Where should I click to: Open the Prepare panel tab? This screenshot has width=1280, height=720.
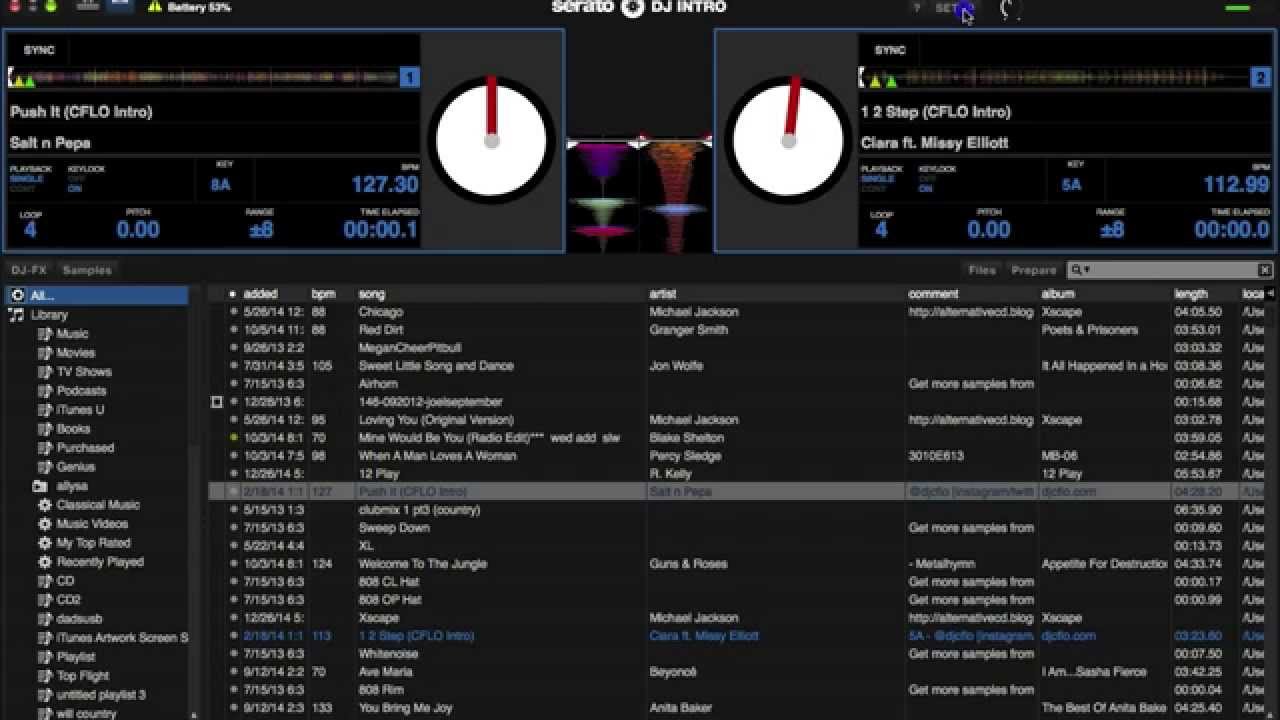(1034, 270)
